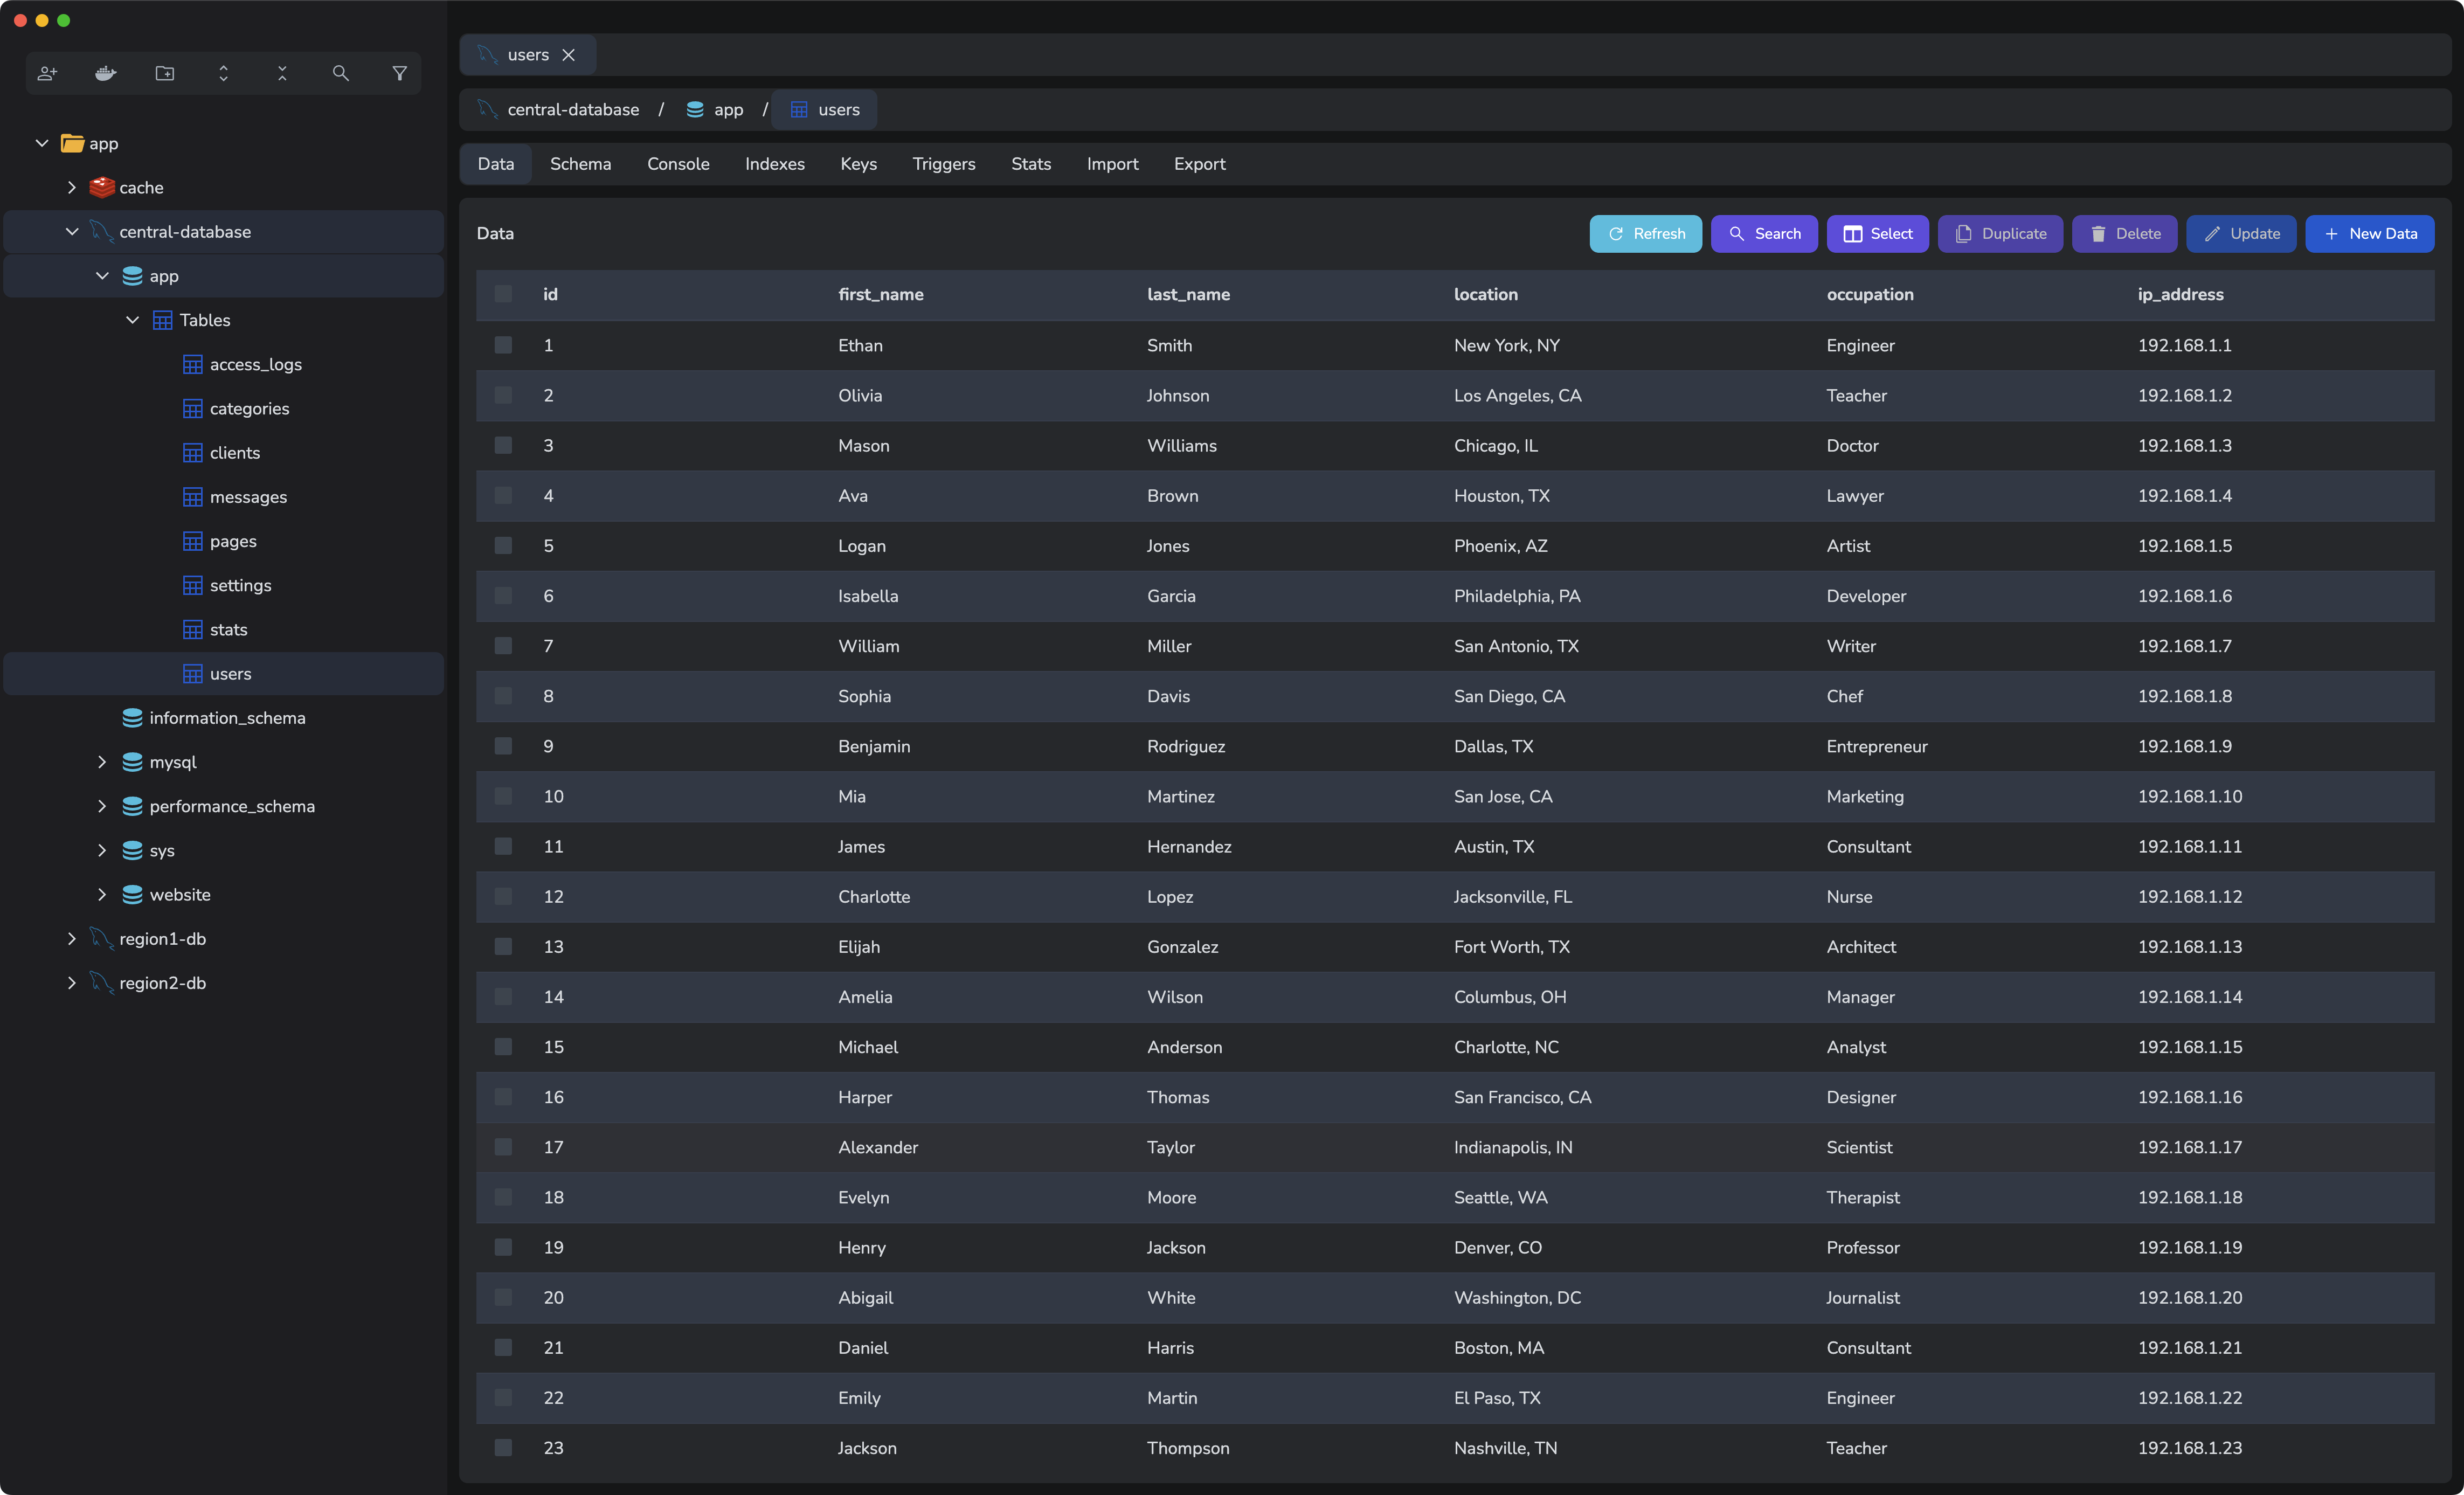Click the performance_schema database icon

132,806
